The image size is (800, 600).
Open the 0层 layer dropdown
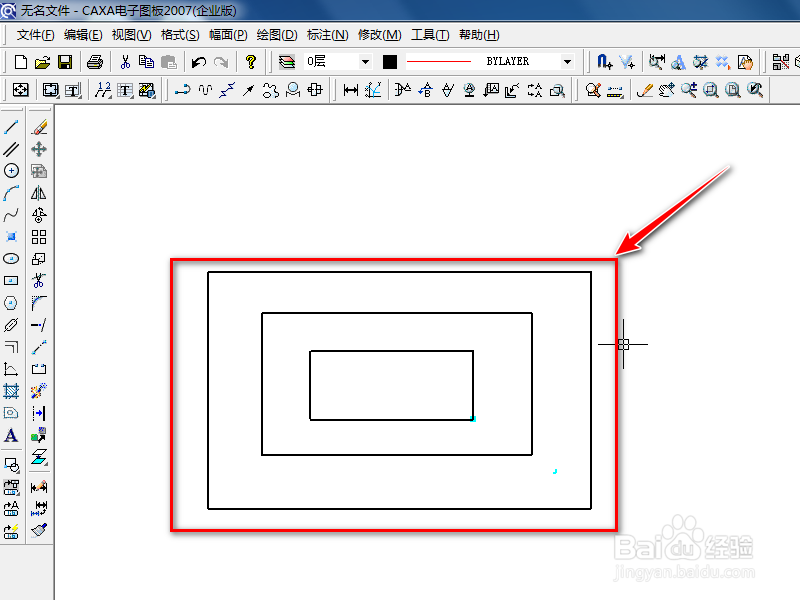[365, 62]
